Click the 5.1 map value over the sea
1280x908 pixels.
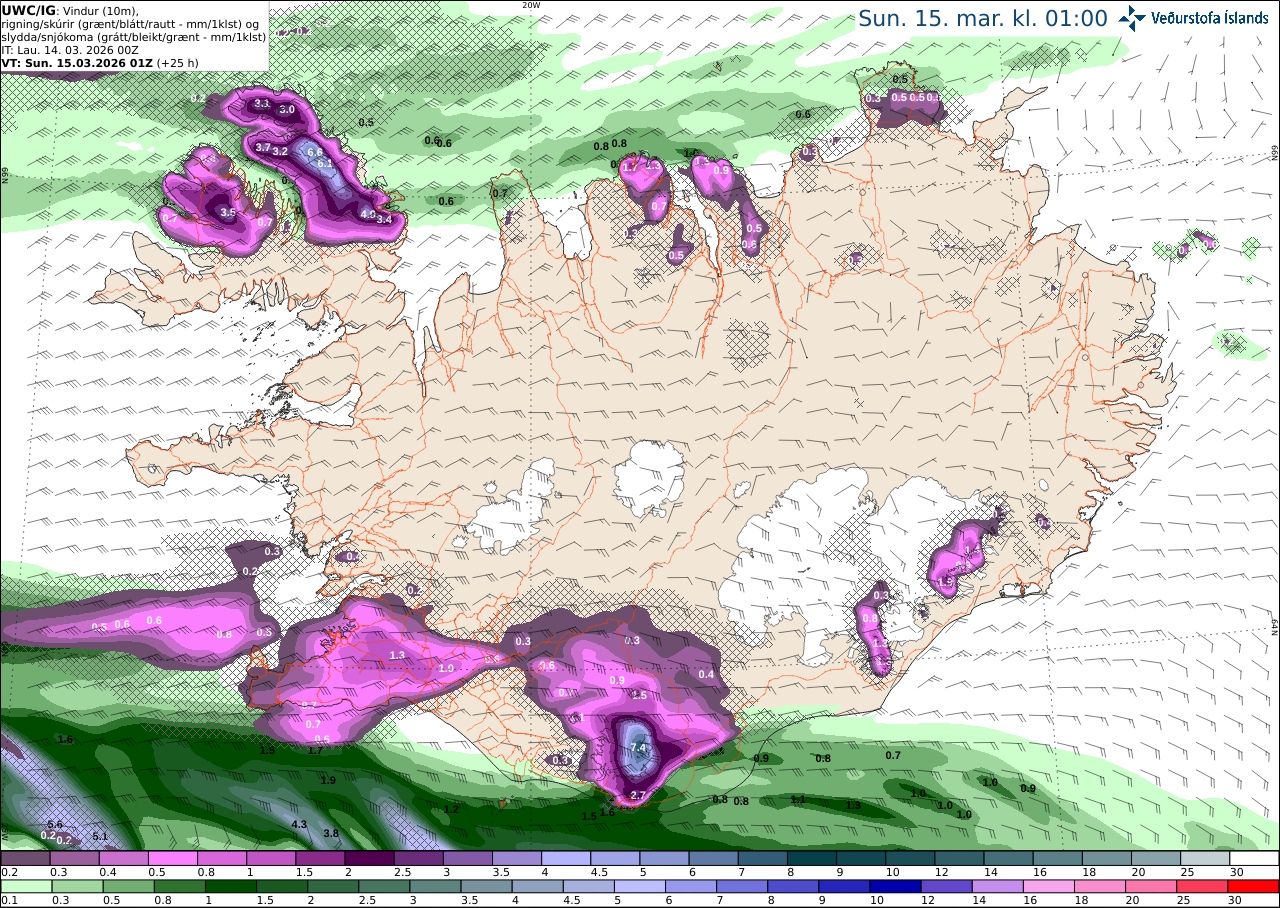point(100,836)
